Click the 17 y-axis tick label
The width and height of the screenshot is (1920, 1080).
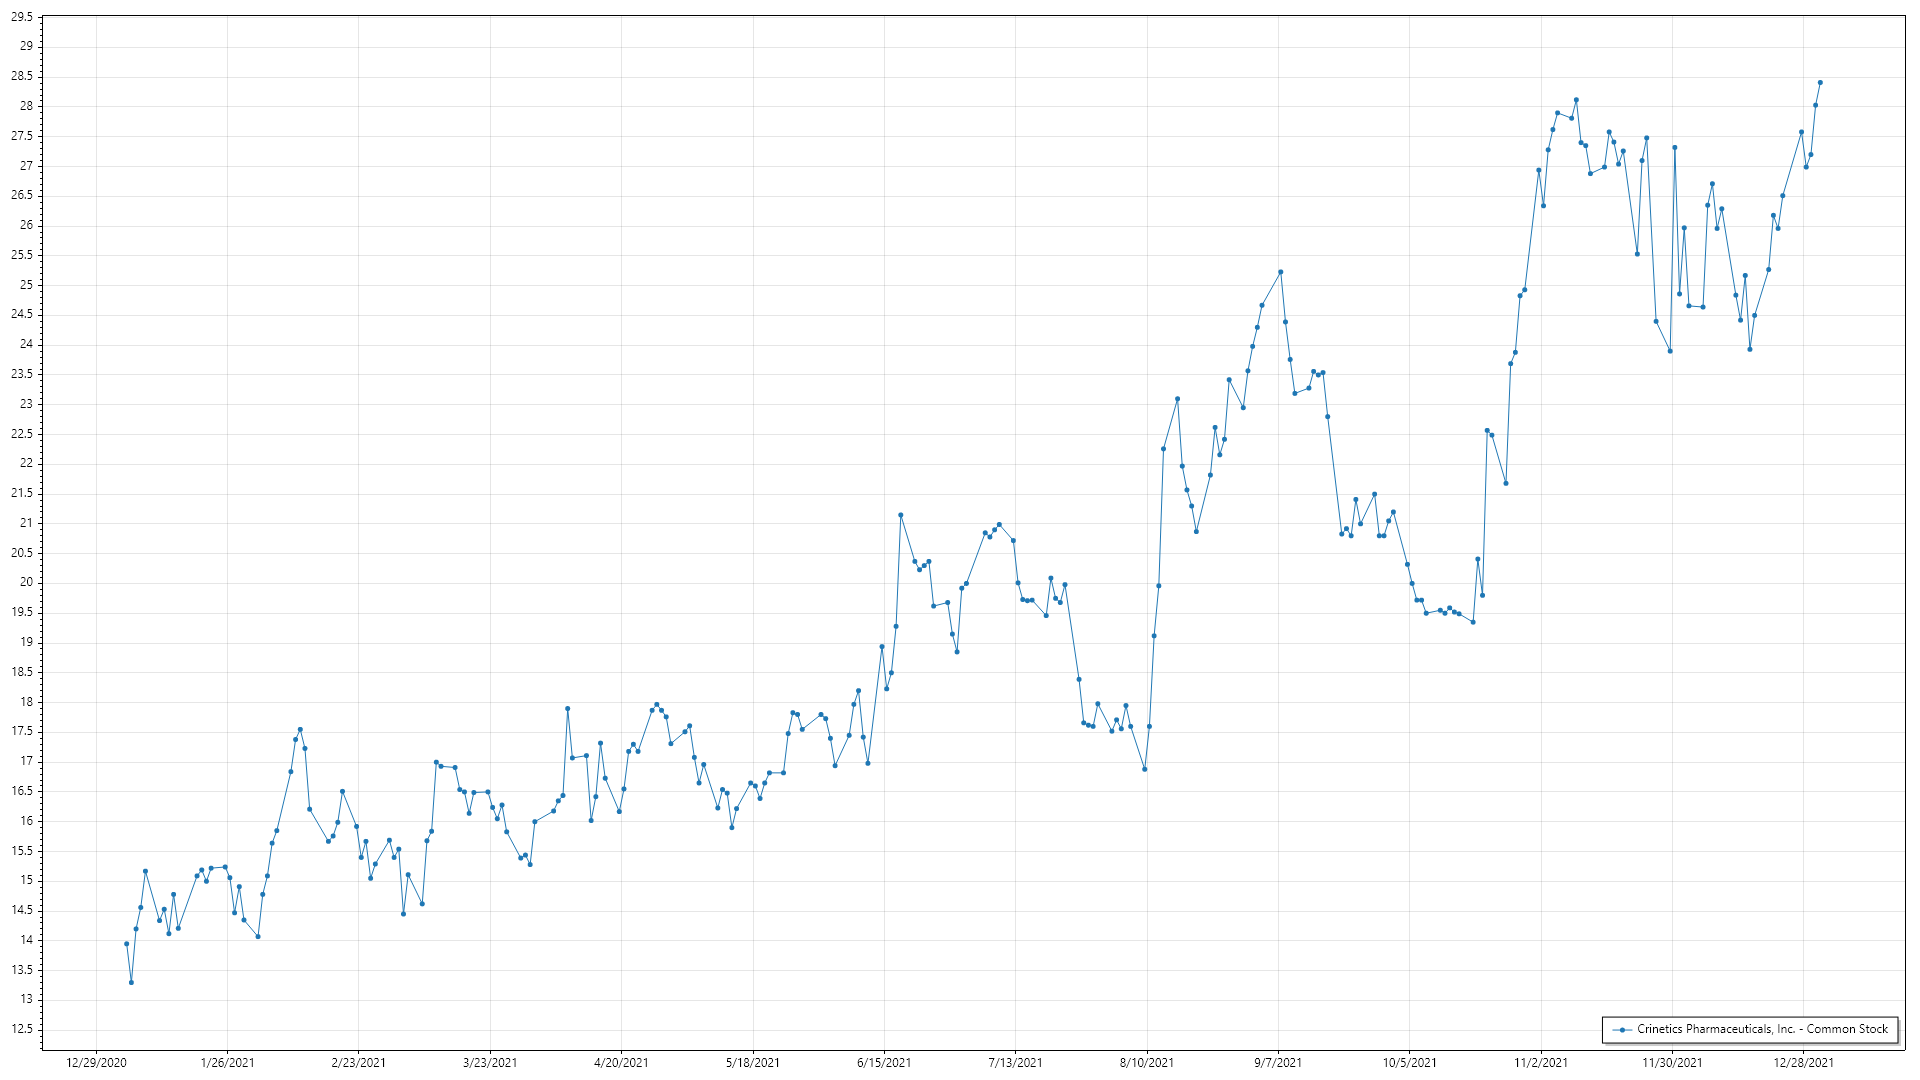click(x=26, y=761)
